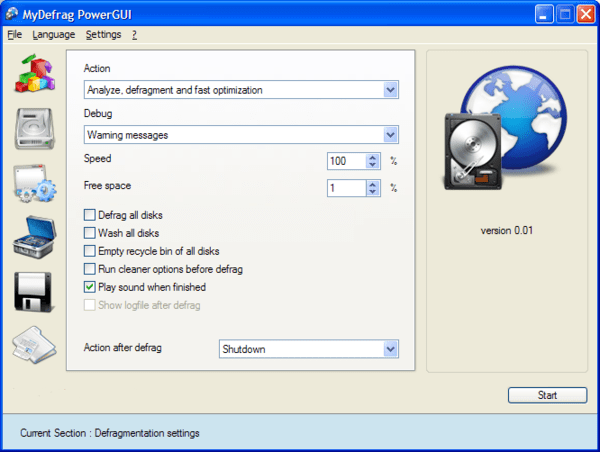Uncheck Play sound when finished
The height and width of the screenshot is (452, 600).
(90, 287)
